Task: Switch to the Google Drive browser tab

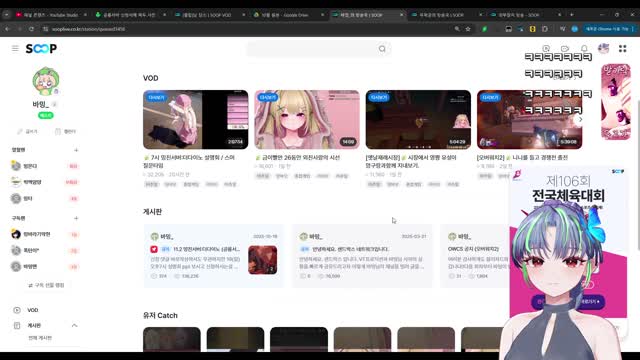Action: 286,15
